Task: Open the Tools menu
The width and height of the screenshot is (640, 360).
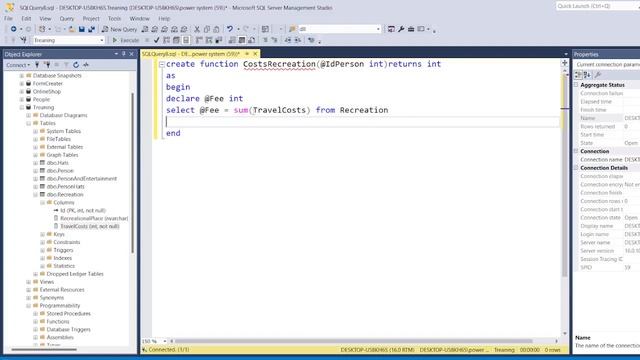Action: click(114, 18)
